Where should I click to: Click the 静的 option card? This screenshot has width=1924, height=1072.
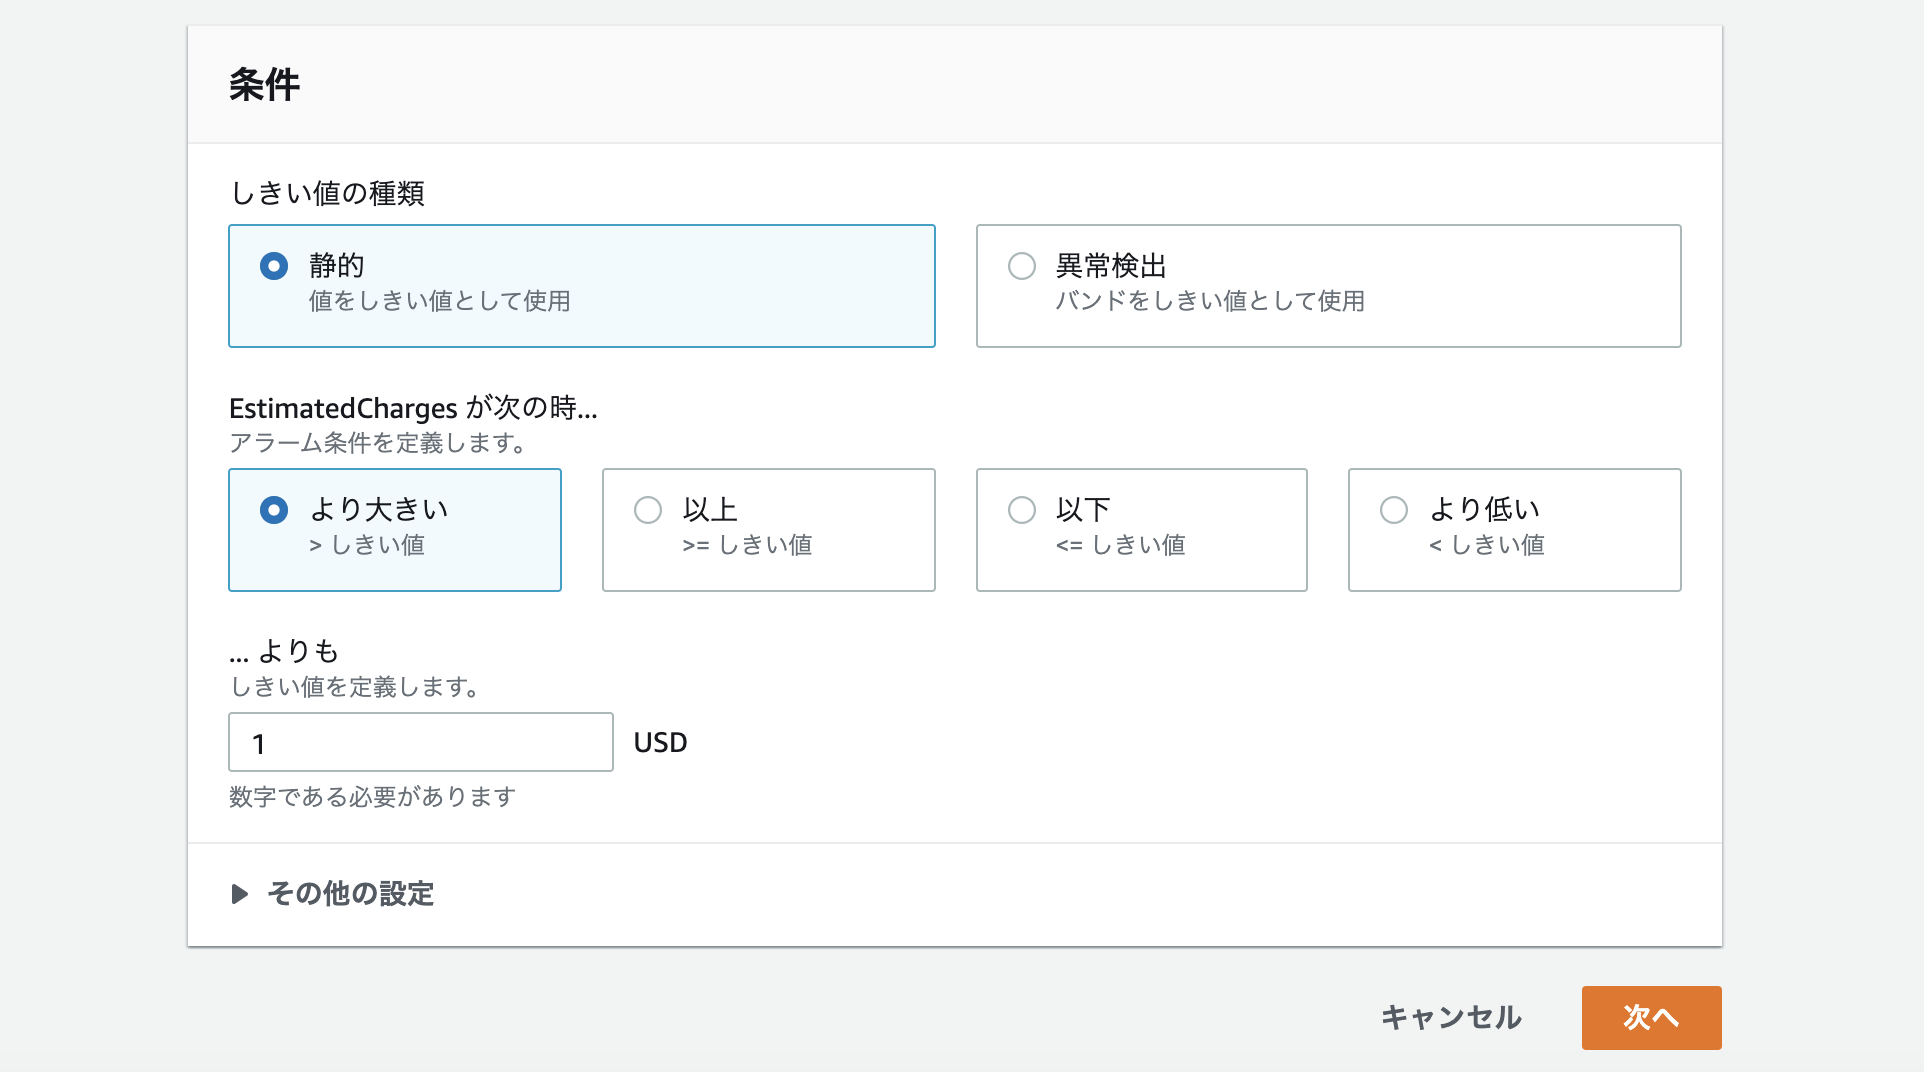tap(582, 286)
